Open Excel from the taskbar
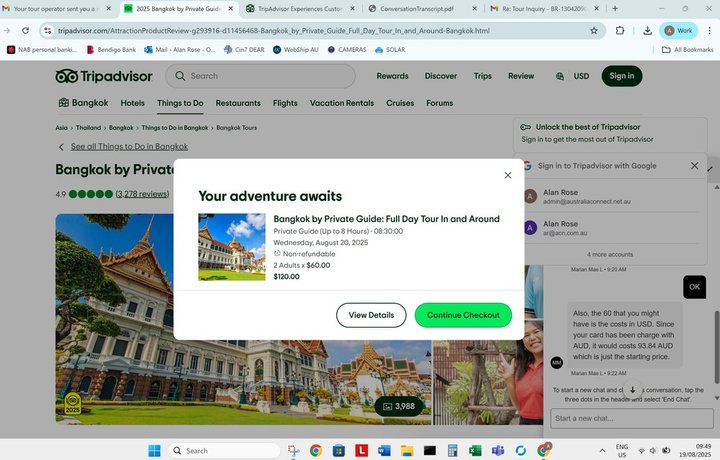Screen dimensions: 720x460 (x=475, y=451)
